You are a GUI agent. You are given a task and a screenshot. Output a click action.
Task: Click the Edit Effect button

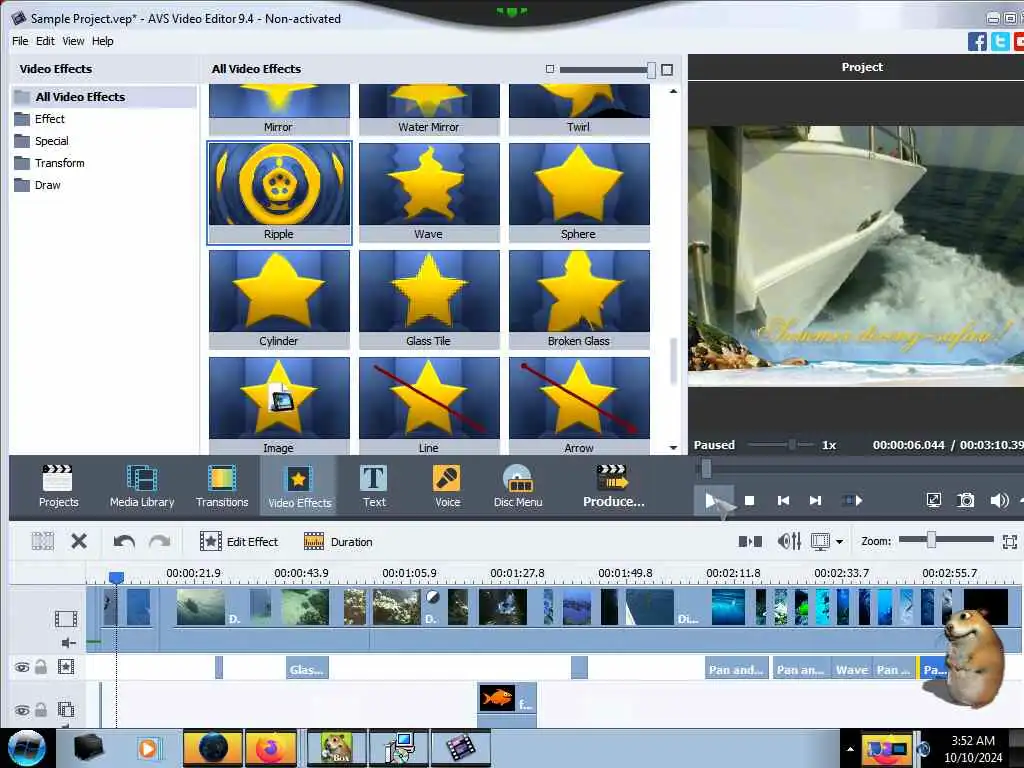point(239,541)
